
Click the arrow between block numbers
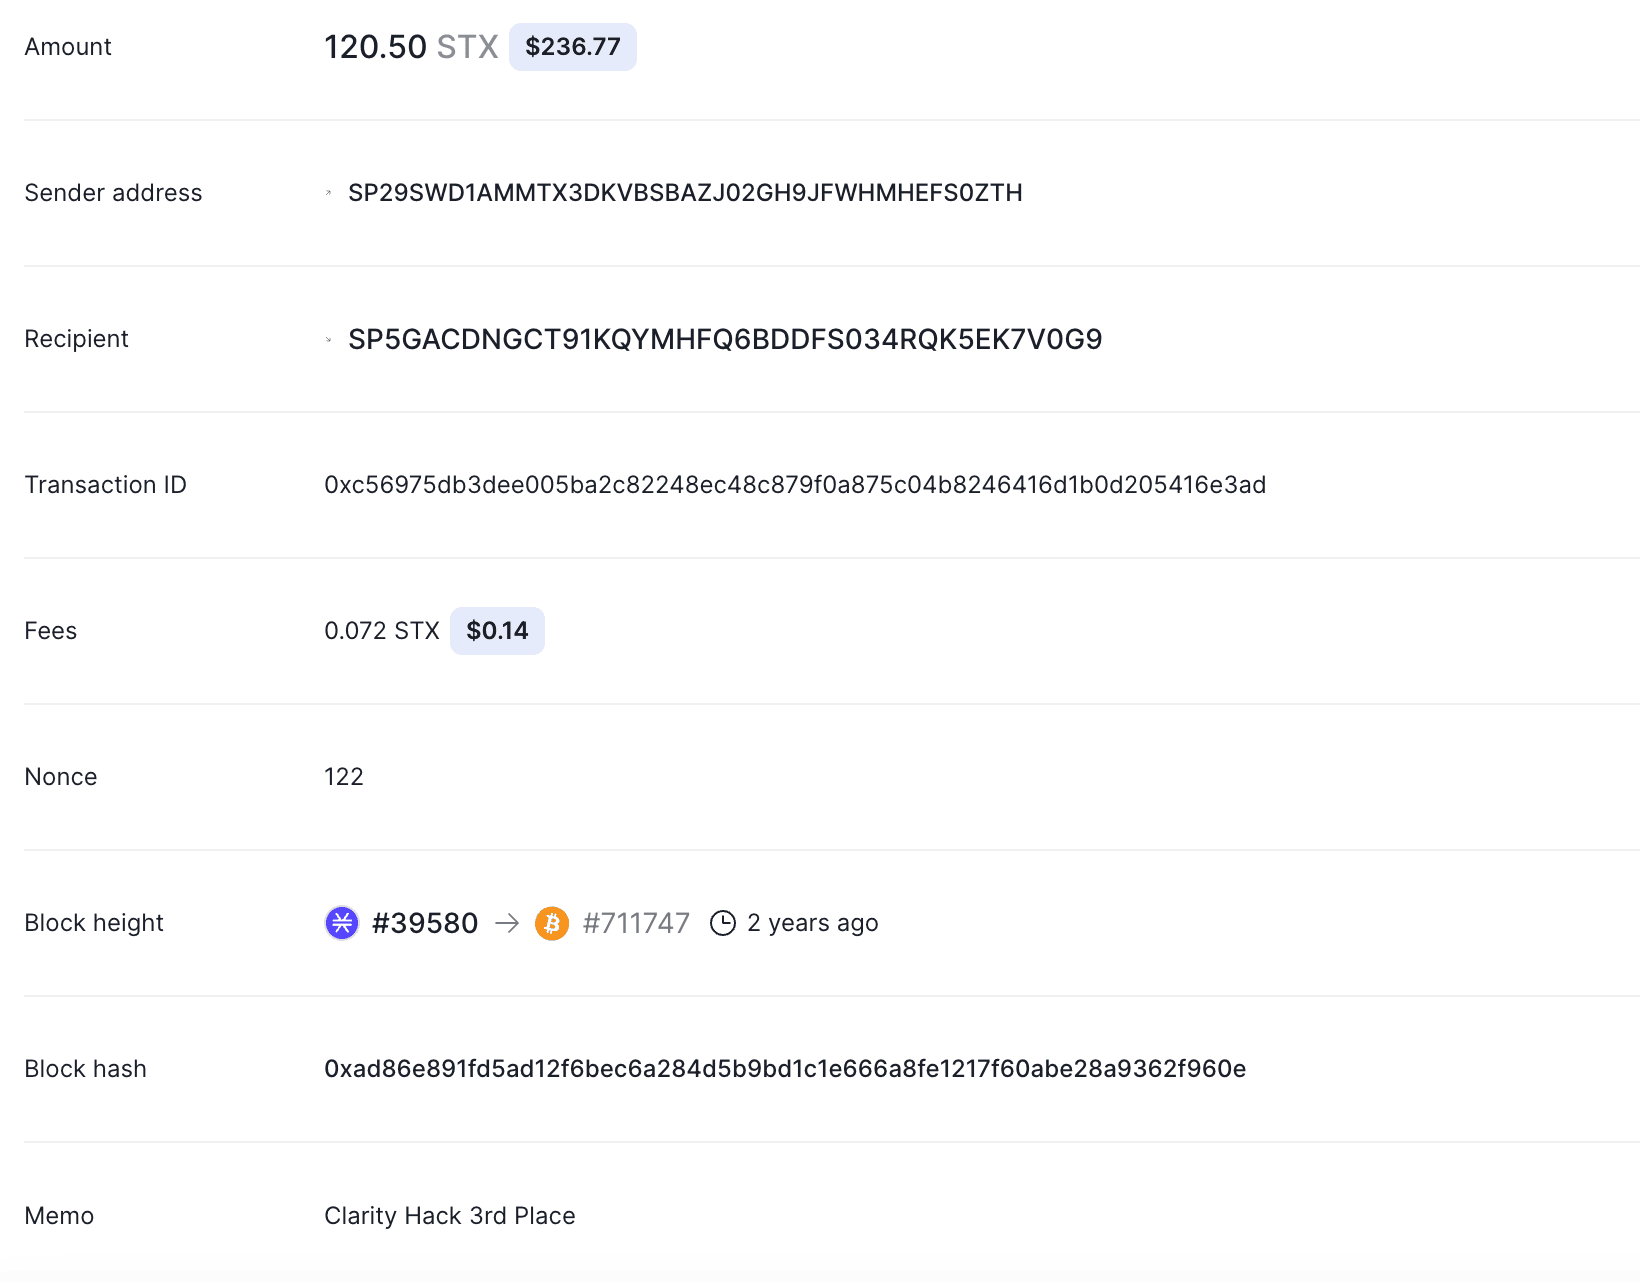pos(507,923)
